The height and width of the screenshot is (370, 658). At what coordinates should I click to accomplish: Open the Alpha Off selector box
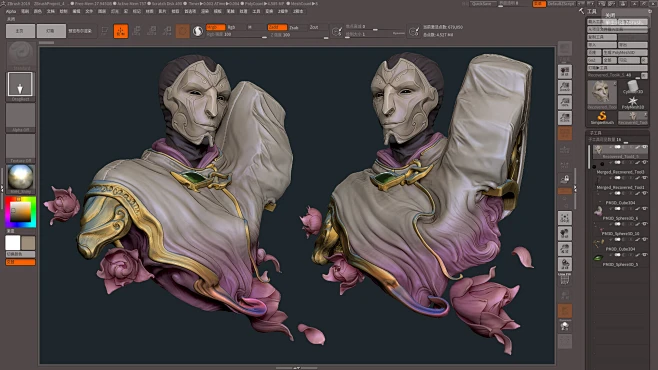click(x=20, y=117)
